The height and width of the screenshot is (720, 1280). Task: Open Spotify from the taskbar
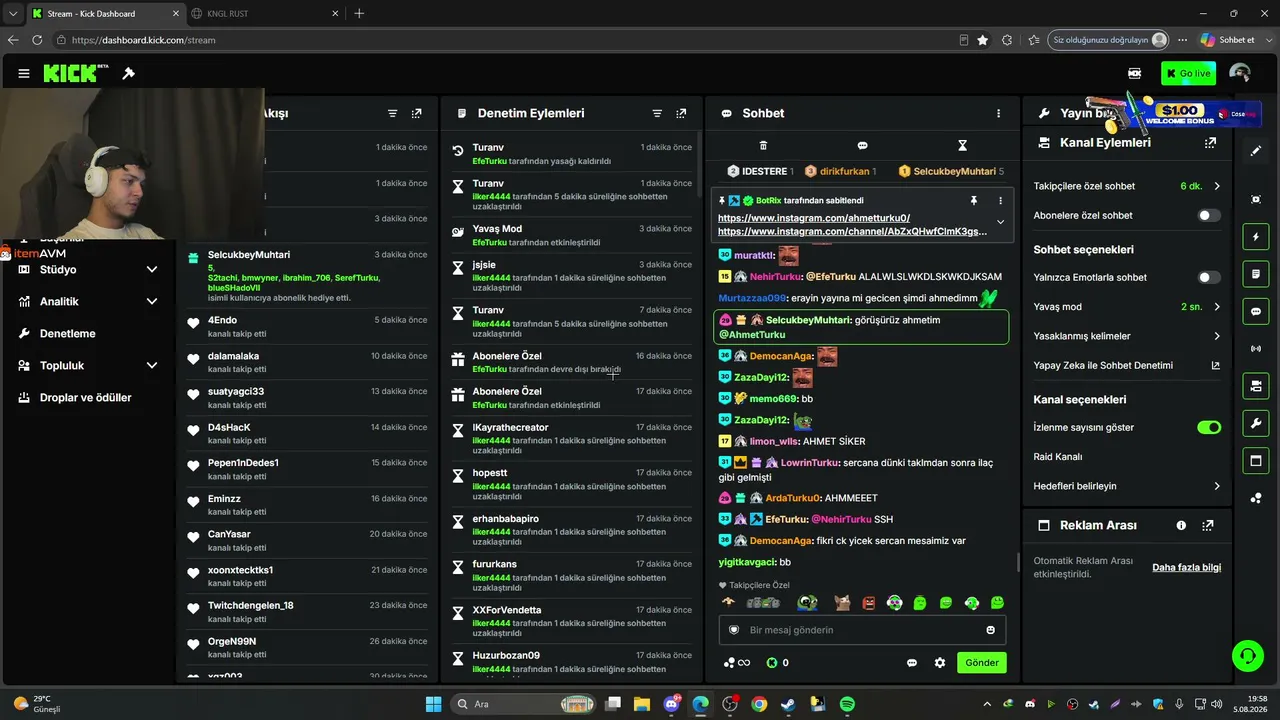(x=847, y=704)
